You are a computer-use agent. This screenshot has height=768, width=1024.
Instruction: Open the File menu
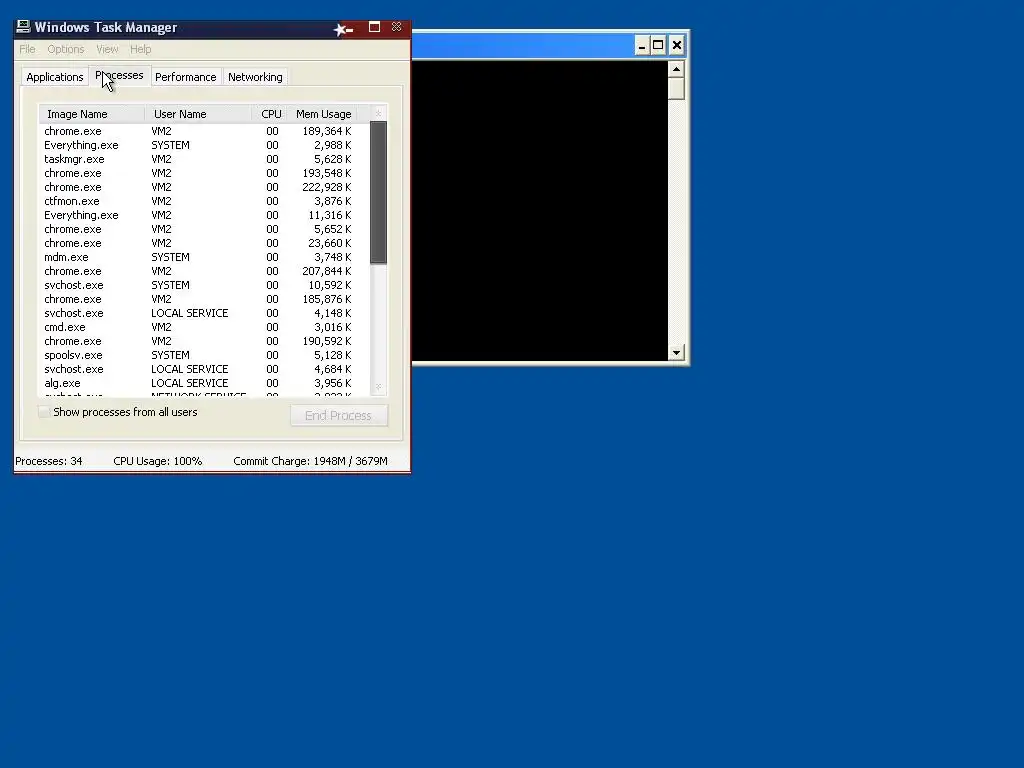tap(27, 49)
